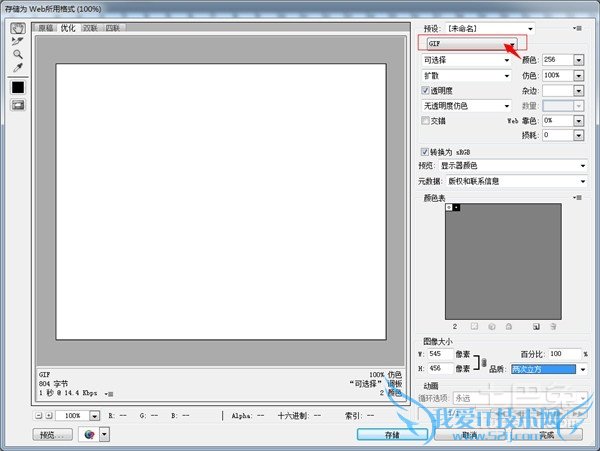Click the width field showing 545
The image size is (600, 451).
click(440, 354)
